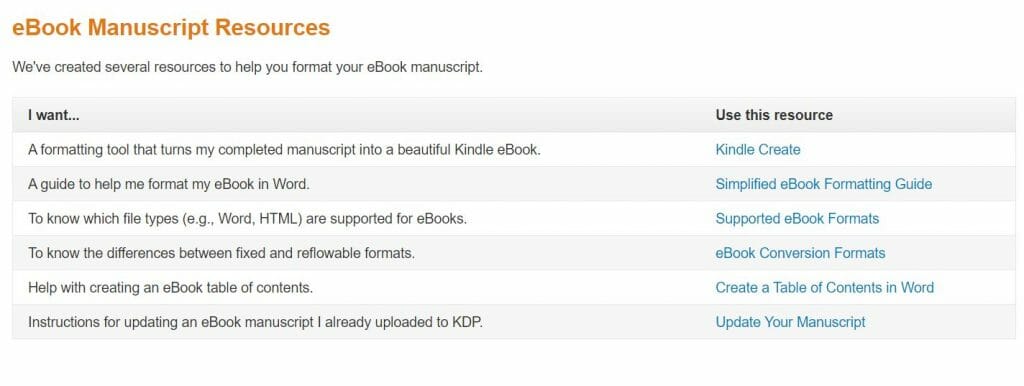1024x386 pixels.
Task: Click 'Guide' in the Simplified Formatting Guide link
Action: coord(913,184)
